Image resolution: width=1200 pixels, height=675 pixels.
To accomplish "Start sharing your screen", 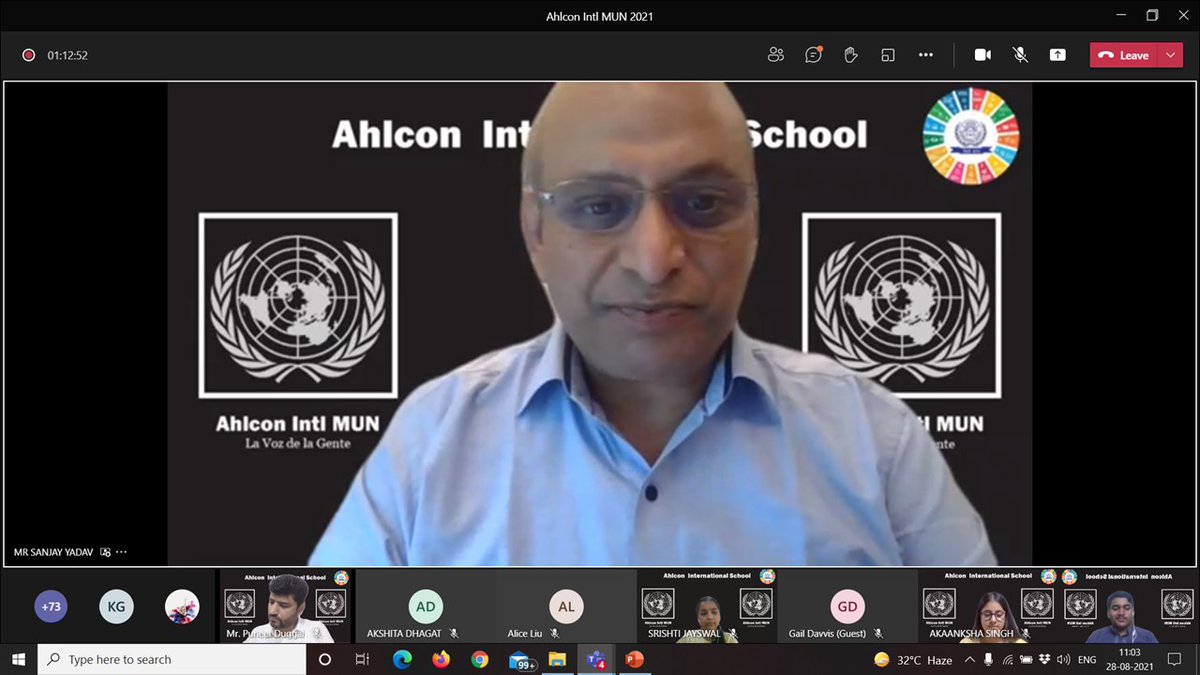I will [x=1057, y=55].
